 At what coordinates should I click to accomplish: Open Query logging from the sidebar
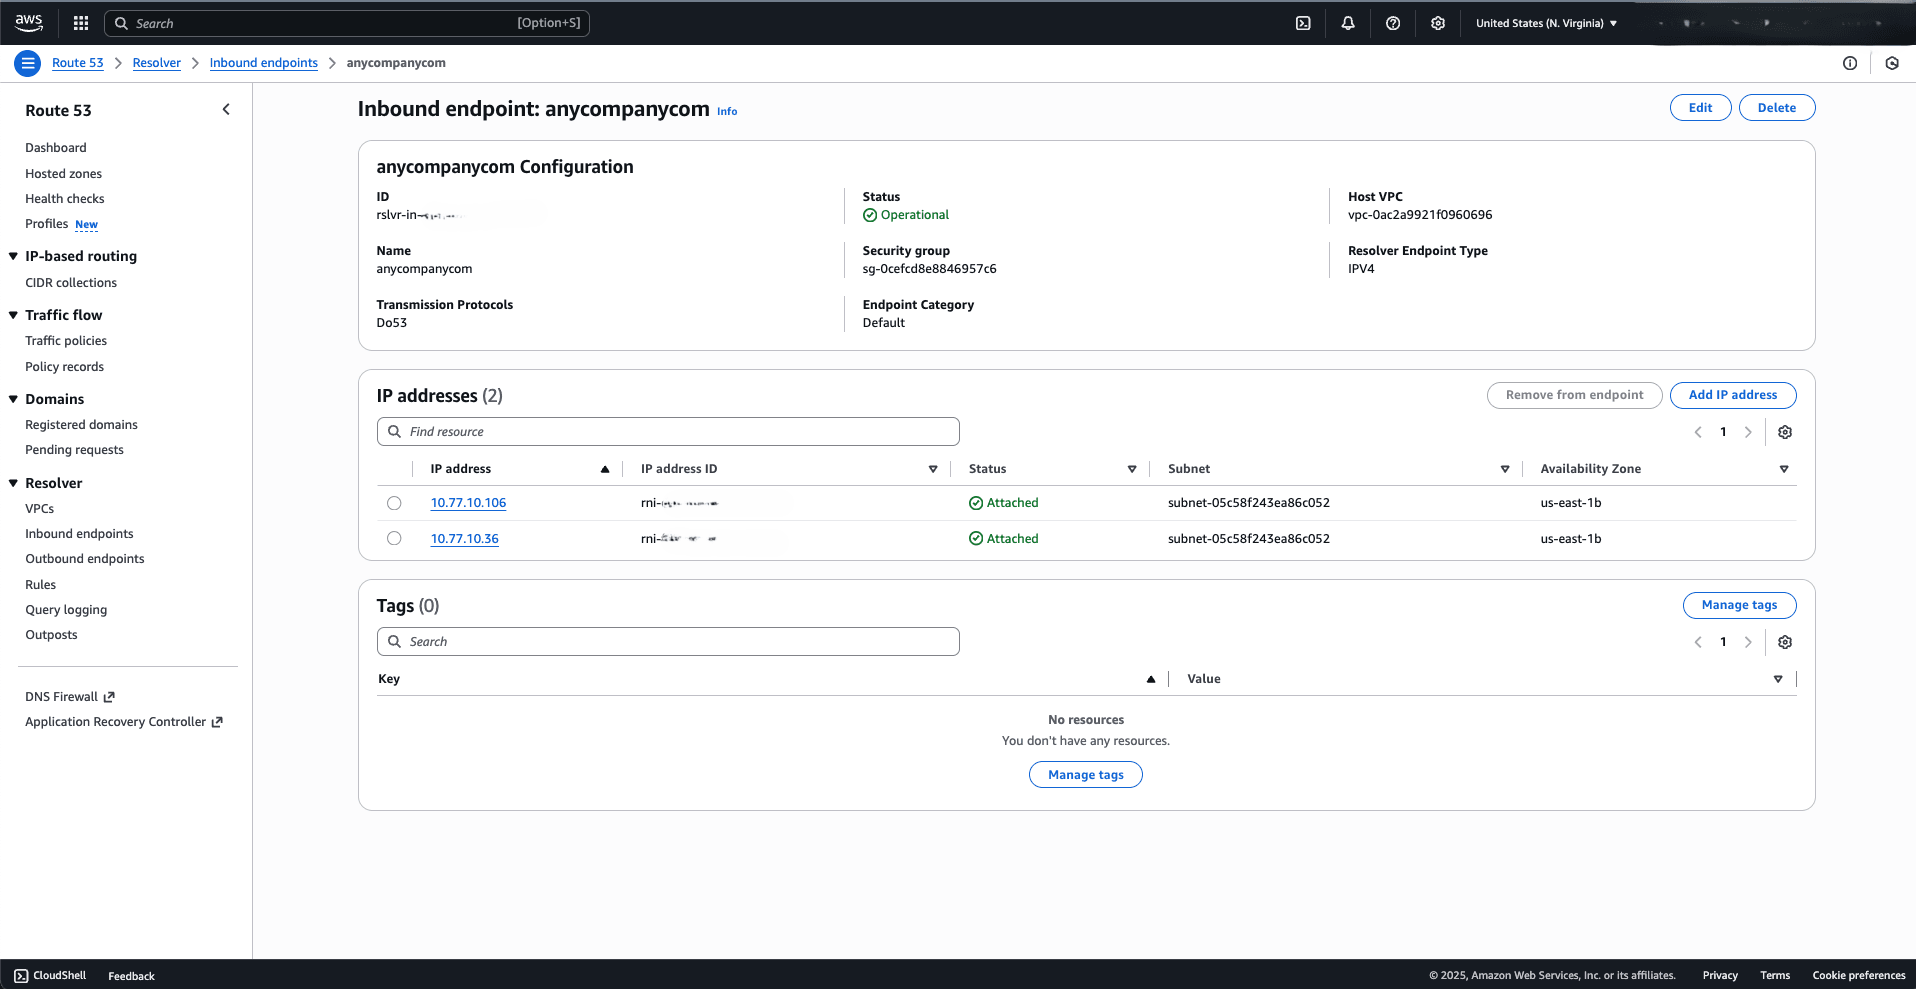[x=65, y=609]
